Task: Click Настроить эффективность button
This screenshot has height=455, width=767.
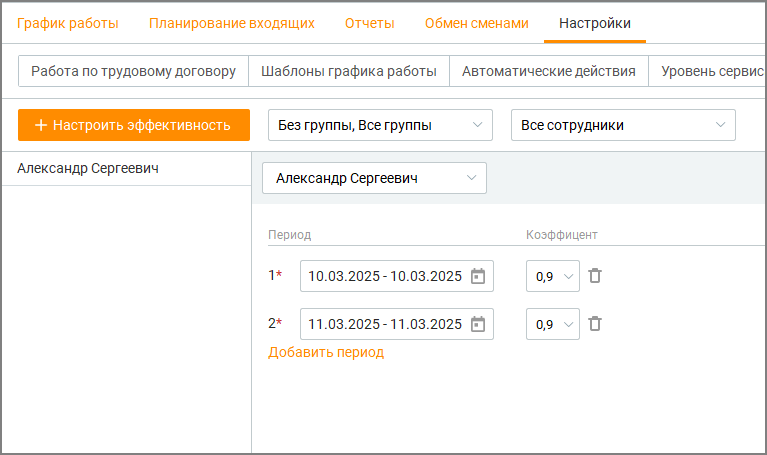Action: pyautogui.click(x=134, y=125)
